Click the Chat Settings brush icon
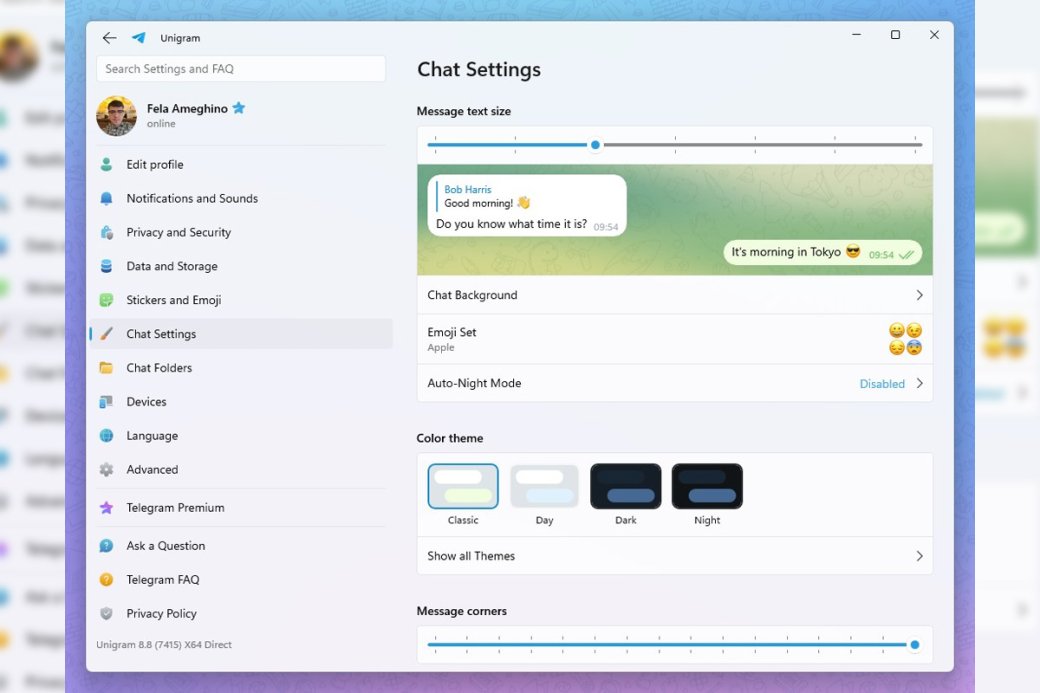This screenshot has width=1040, height=693. 106,334
